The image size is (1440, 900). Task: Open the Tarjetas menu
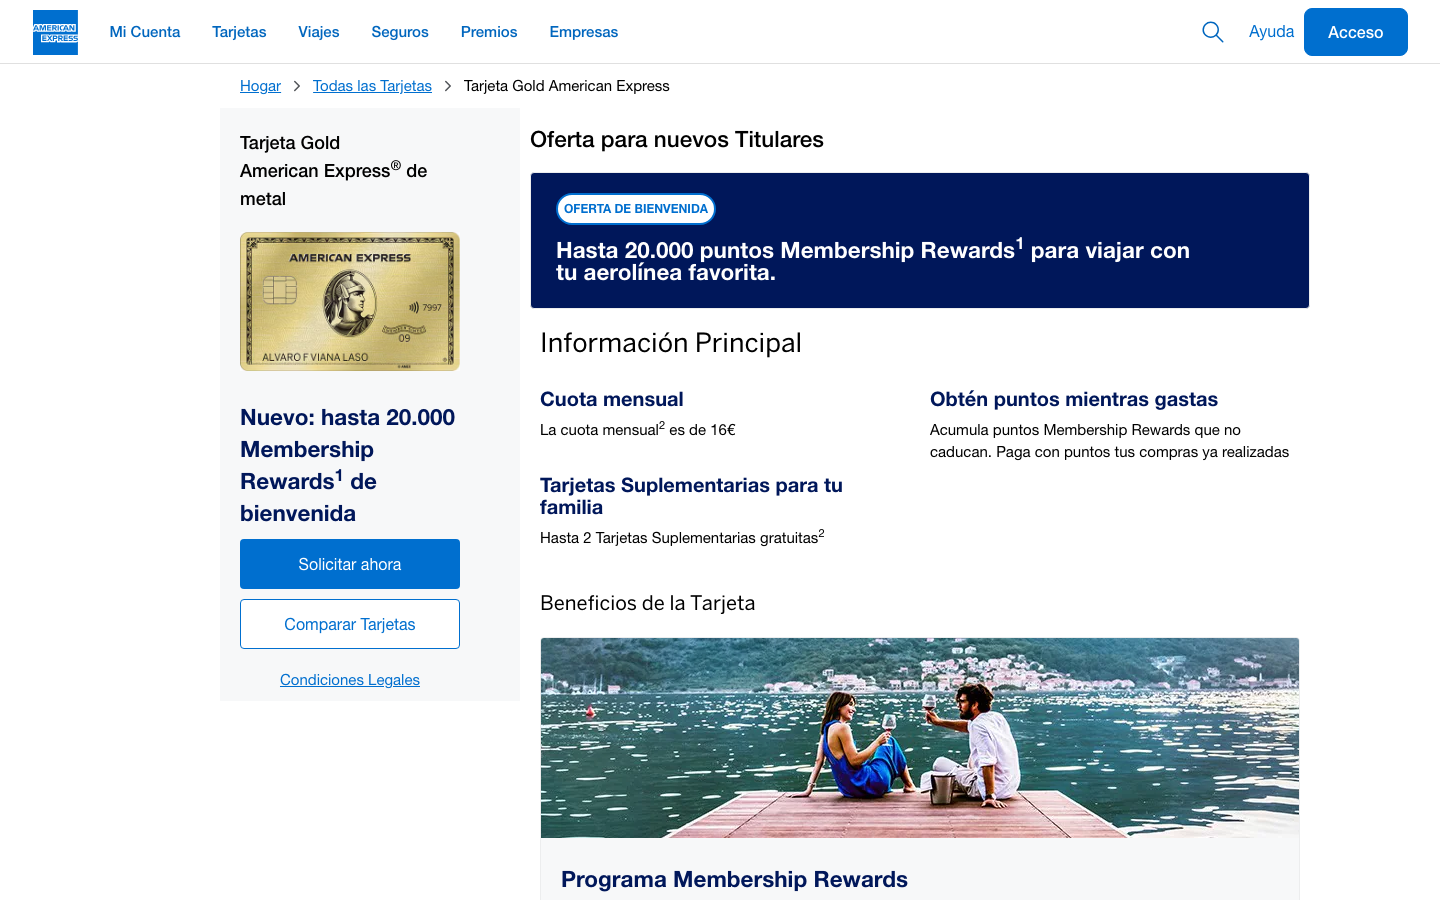tap(239, 32)
